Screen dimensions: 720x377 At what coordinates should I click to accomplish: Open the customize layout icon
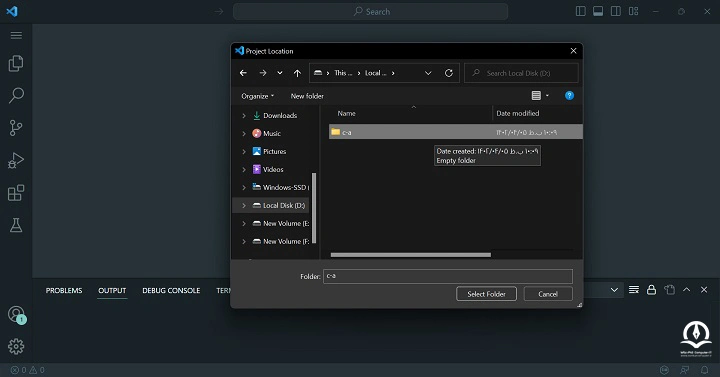(x=634, y=11)
